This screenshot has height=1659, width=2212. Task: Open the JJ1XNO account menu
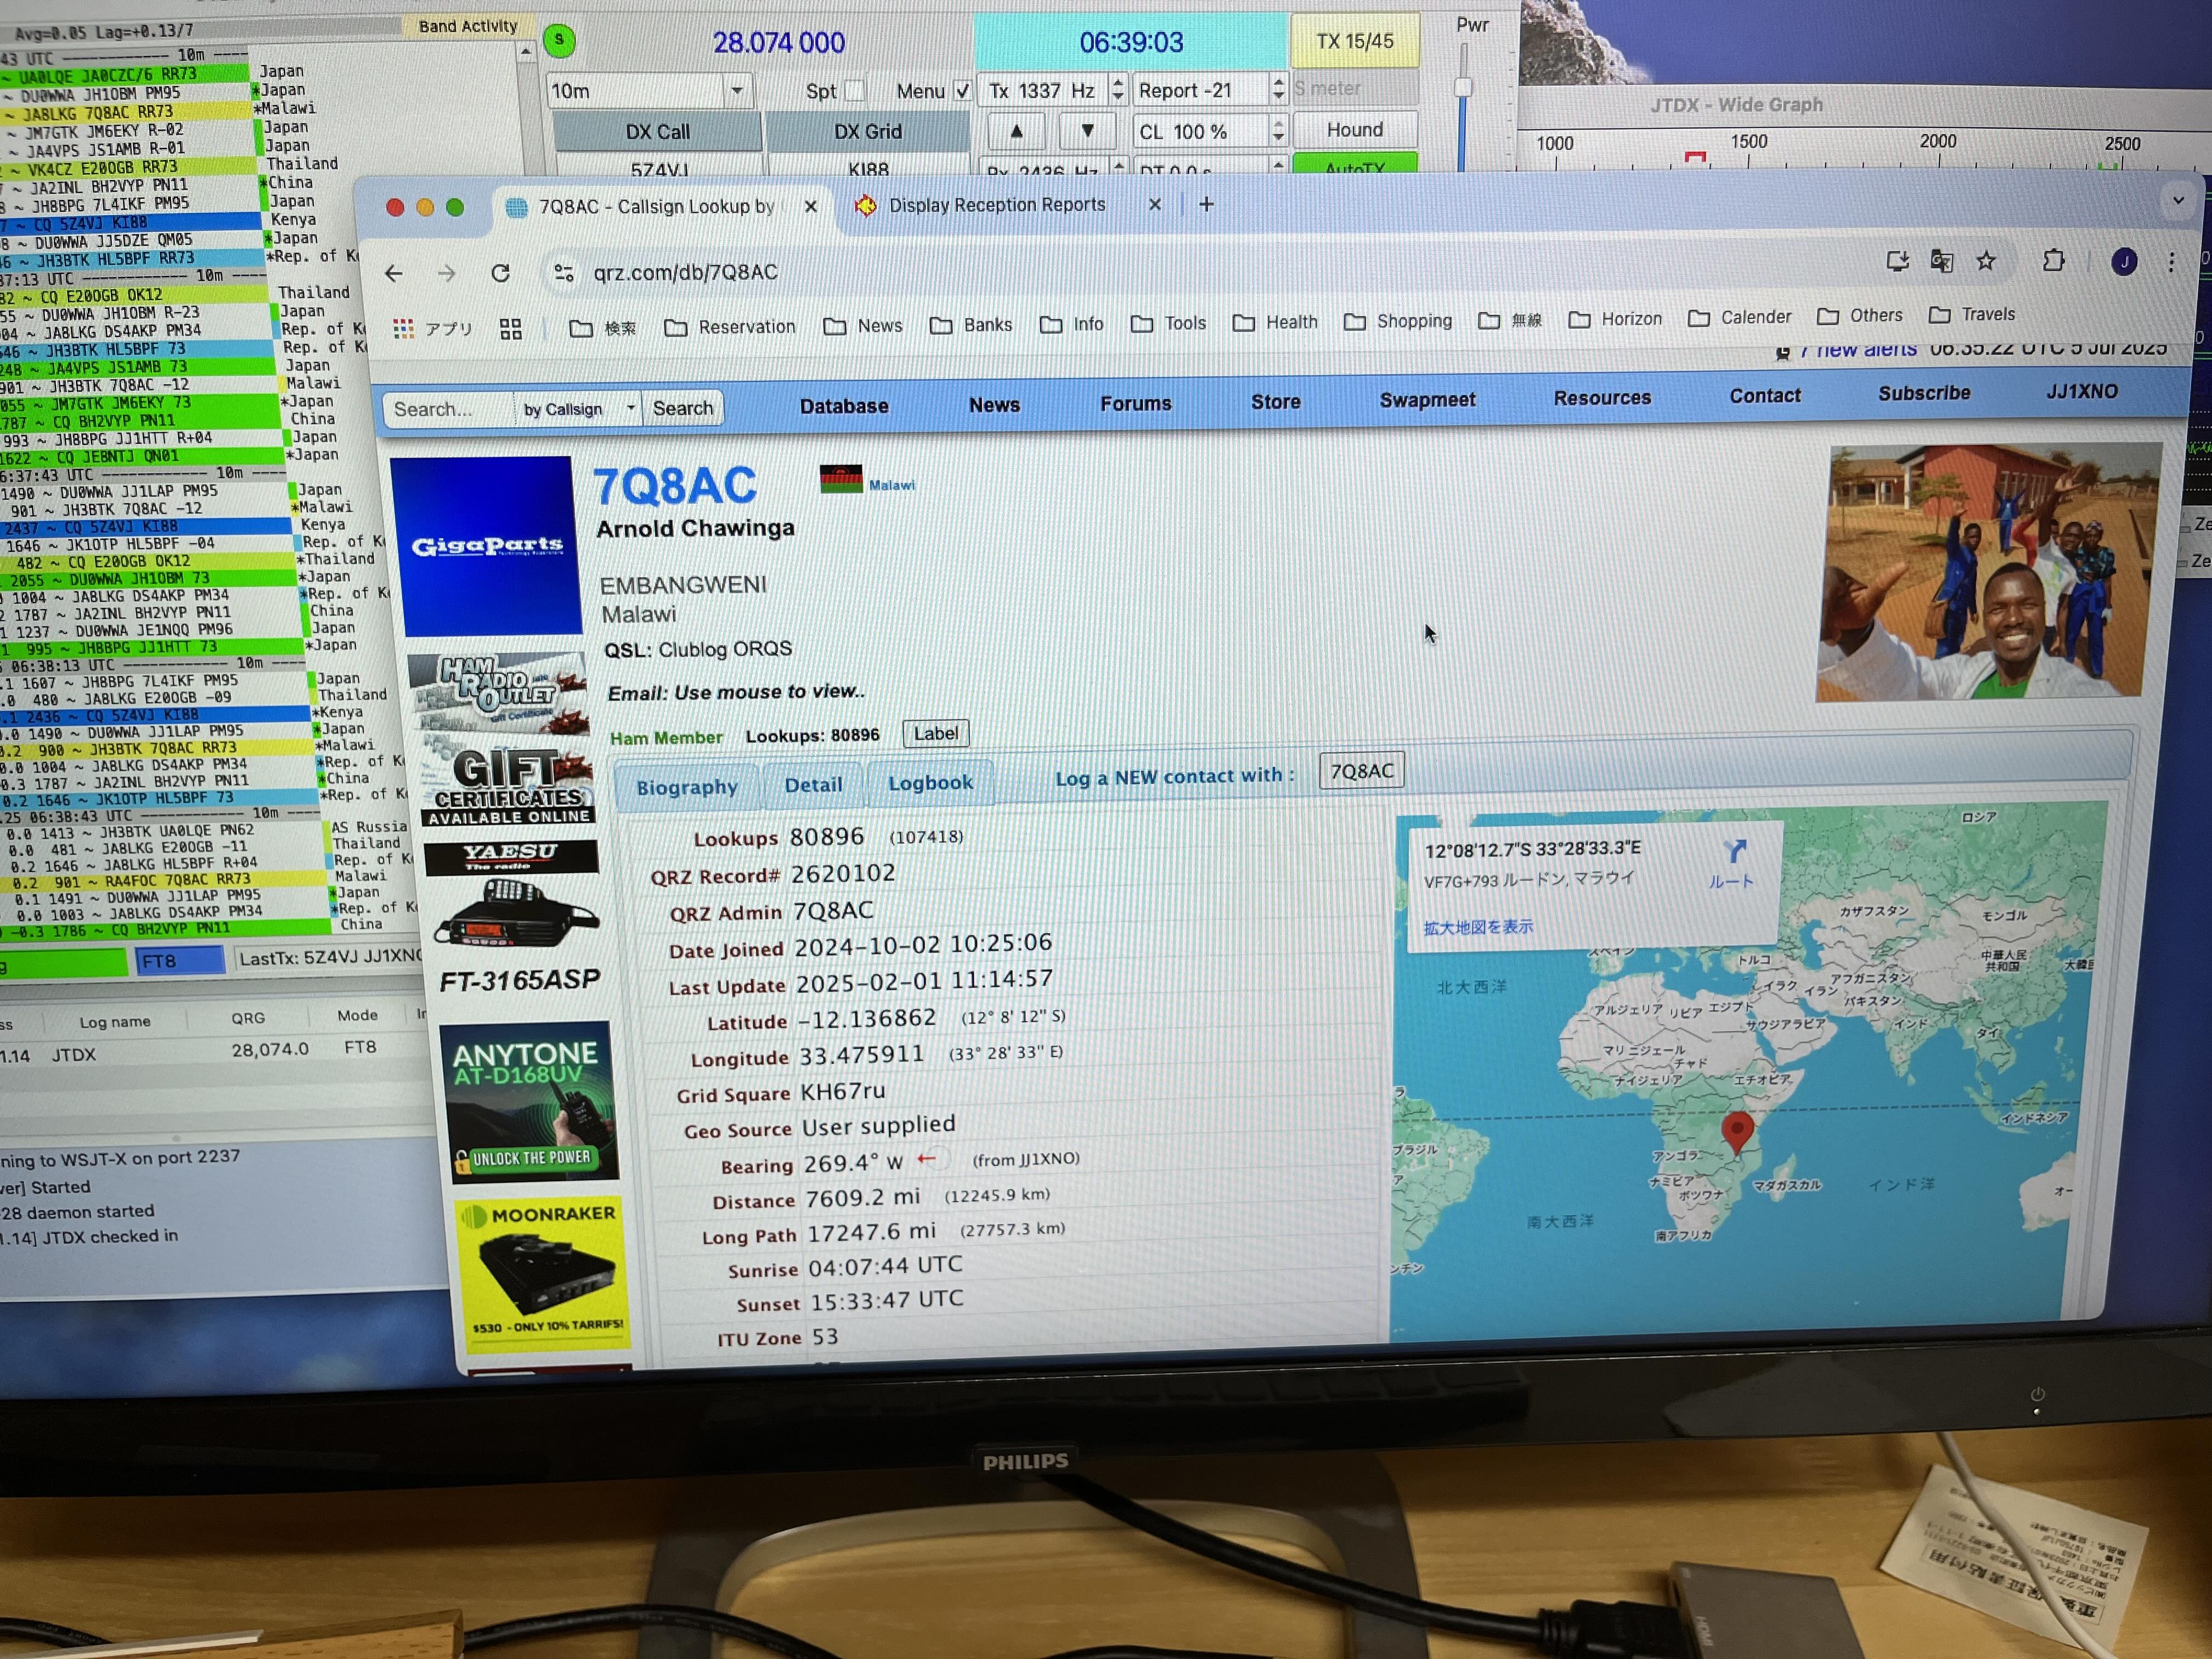tap(2082, 392)
